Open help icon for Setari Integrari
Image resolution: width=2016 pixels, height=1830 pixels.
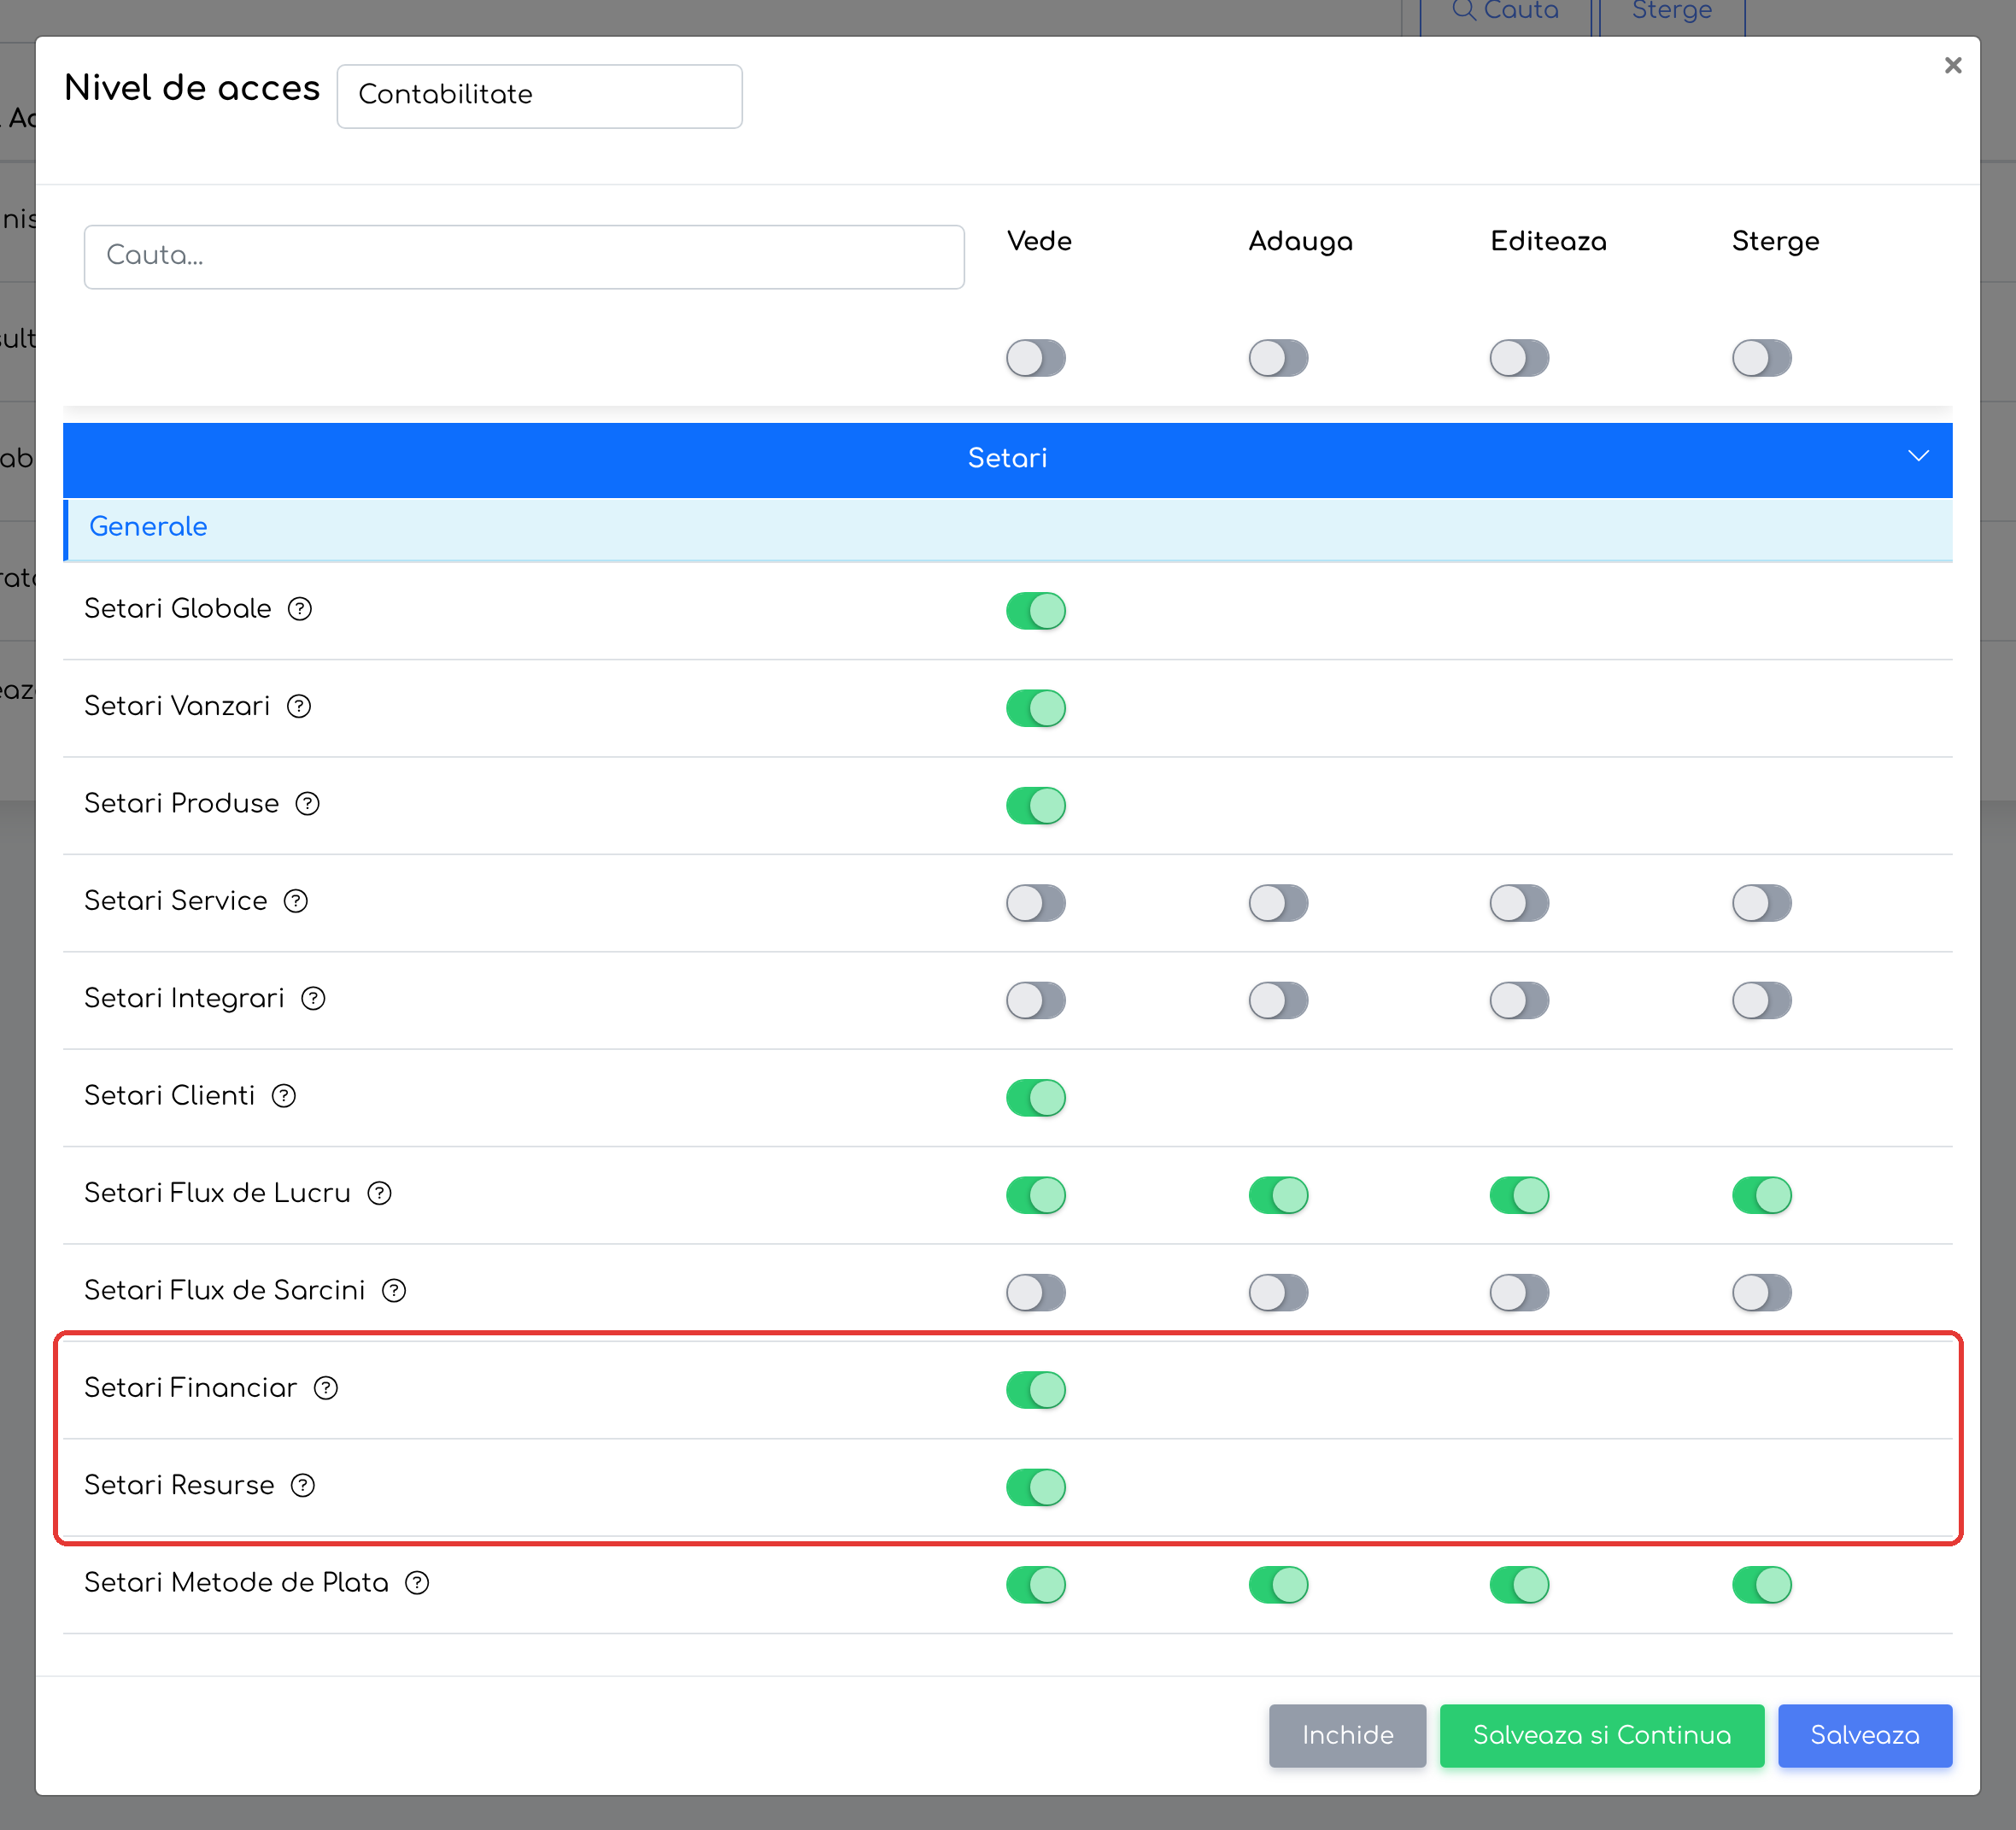click(314, 998)
